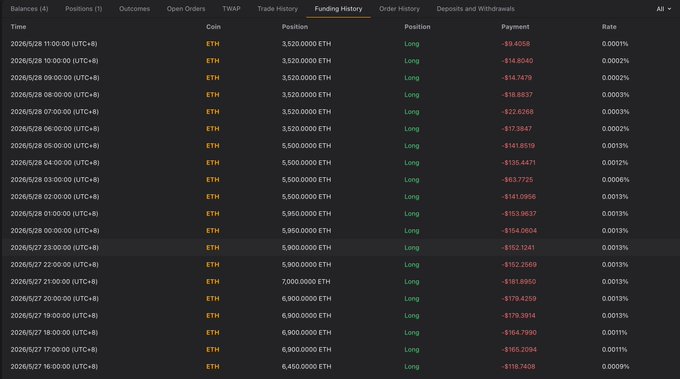Image resolution: width=680 pixels, height=379 pixels.
Task: Open the Order History tab
Action: [399, 9]
